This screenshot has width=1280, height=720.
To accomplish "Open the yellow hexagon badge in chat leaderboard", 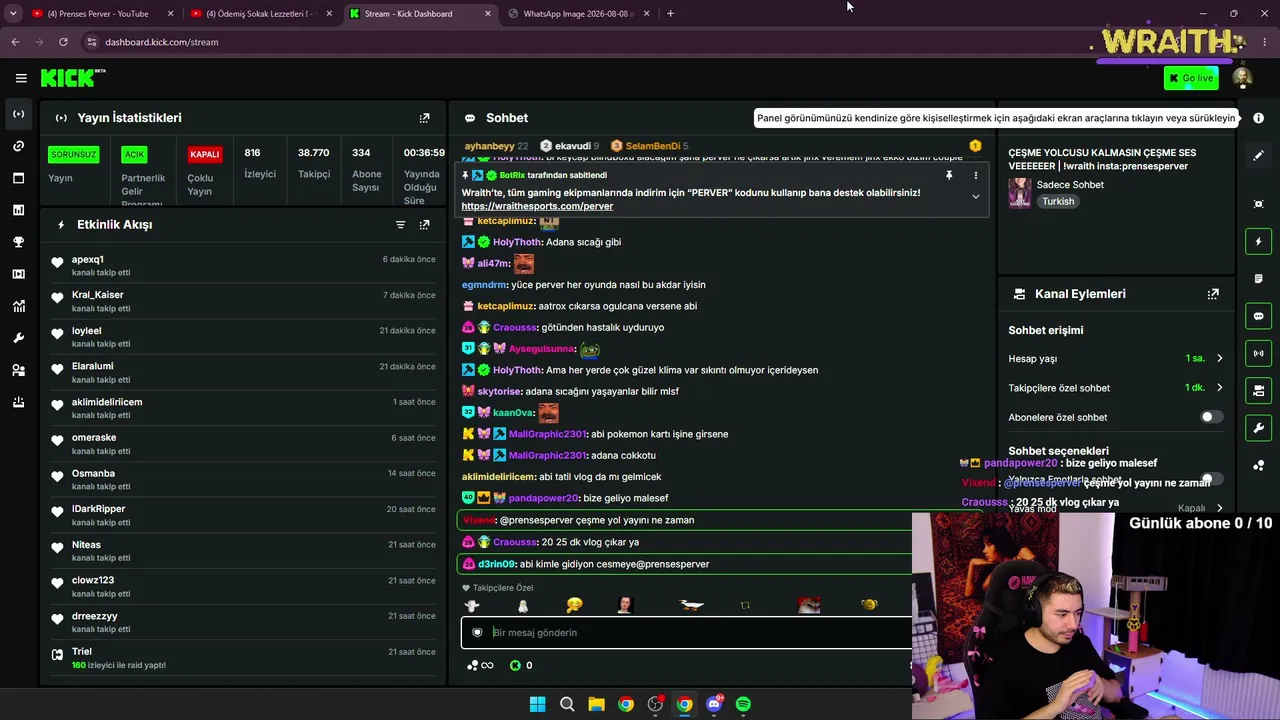I will coord(975,146).
